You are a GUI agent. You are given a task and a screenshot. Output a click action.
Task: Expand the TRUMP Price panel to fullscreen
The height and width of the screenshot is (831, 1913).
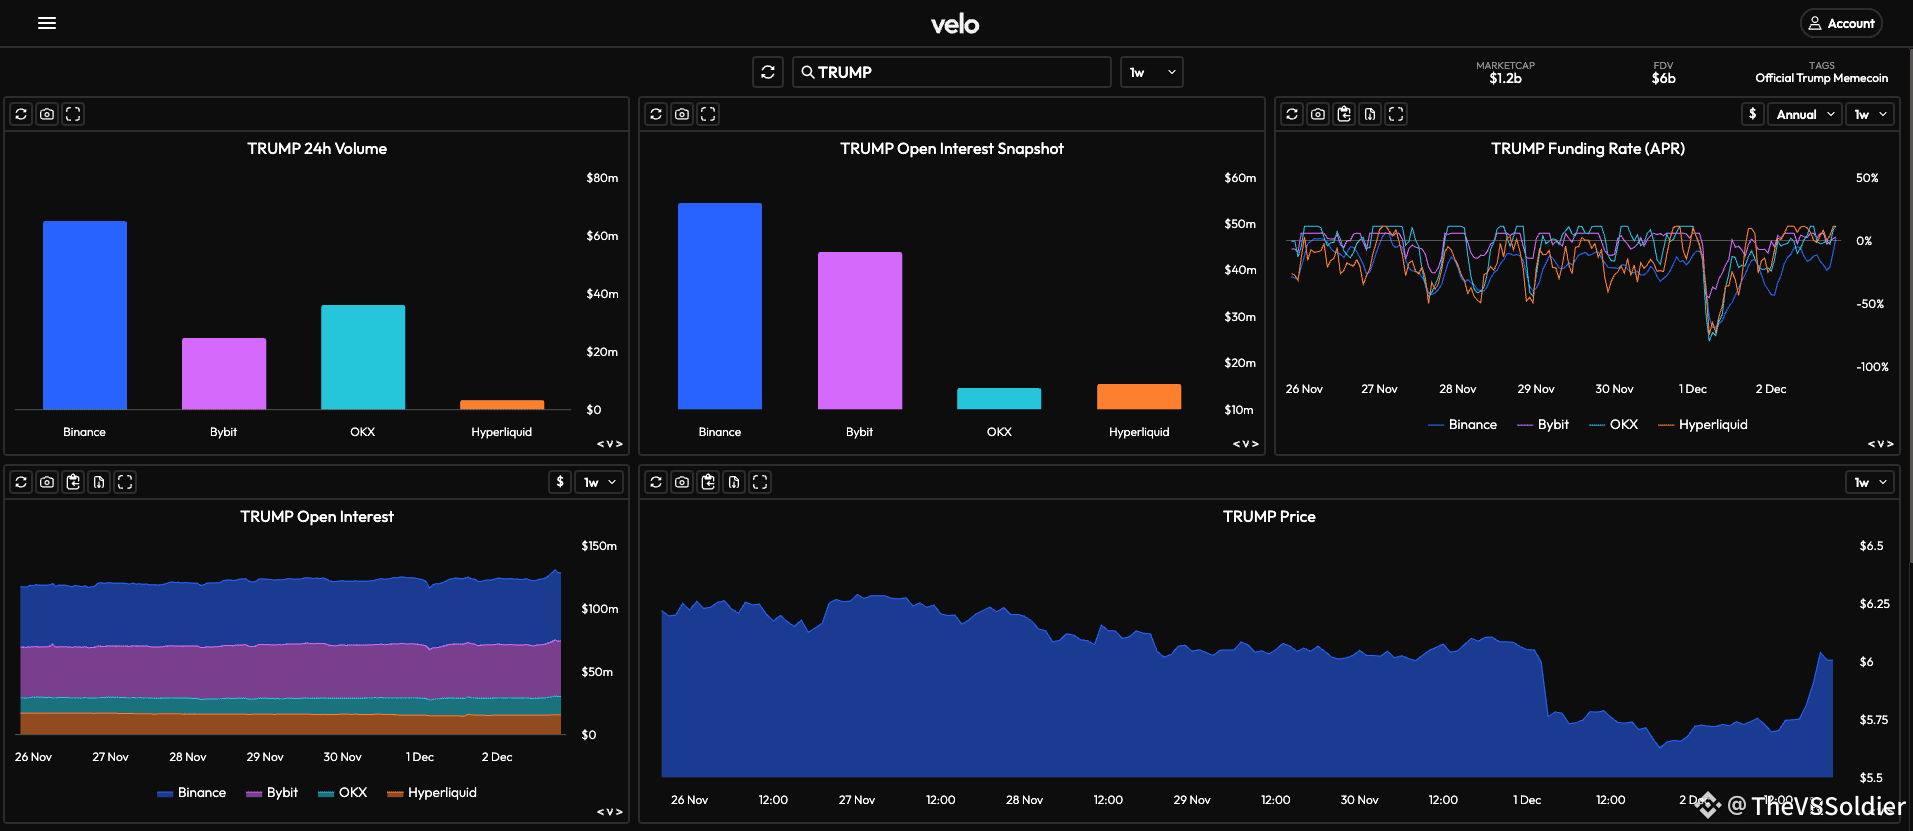760,482
